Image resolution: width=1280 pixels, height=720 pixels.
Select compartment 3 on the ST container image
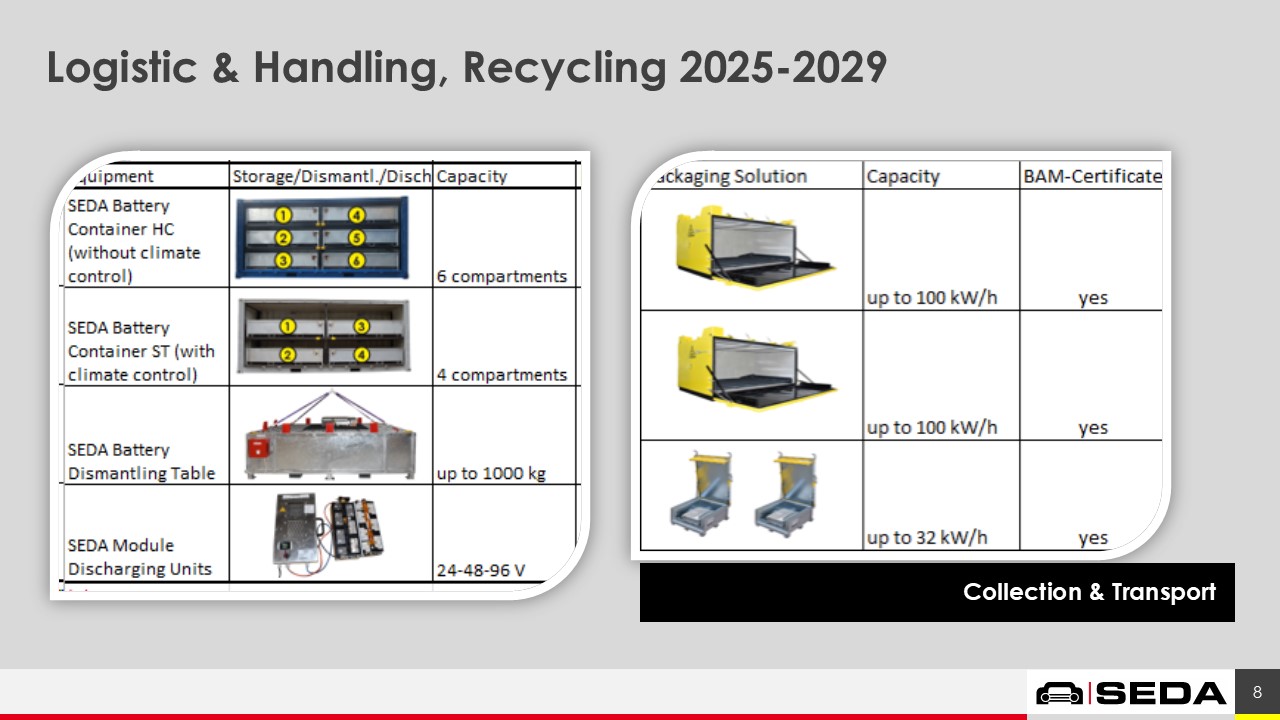[x=361, y=326]
